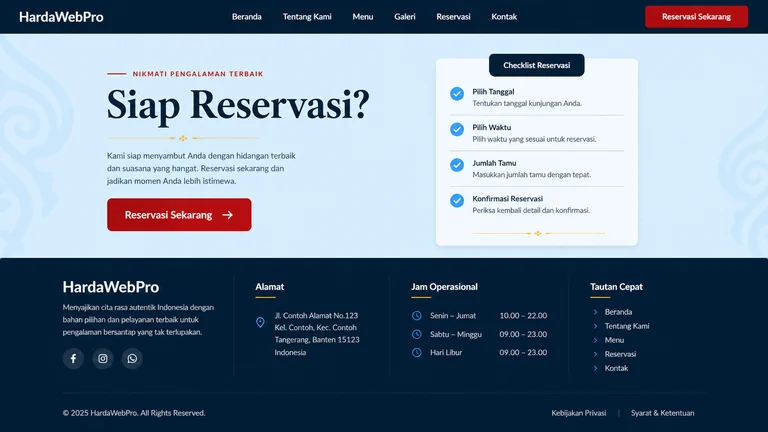Click clock icon next to Senin – Jumat

(416, 315)
